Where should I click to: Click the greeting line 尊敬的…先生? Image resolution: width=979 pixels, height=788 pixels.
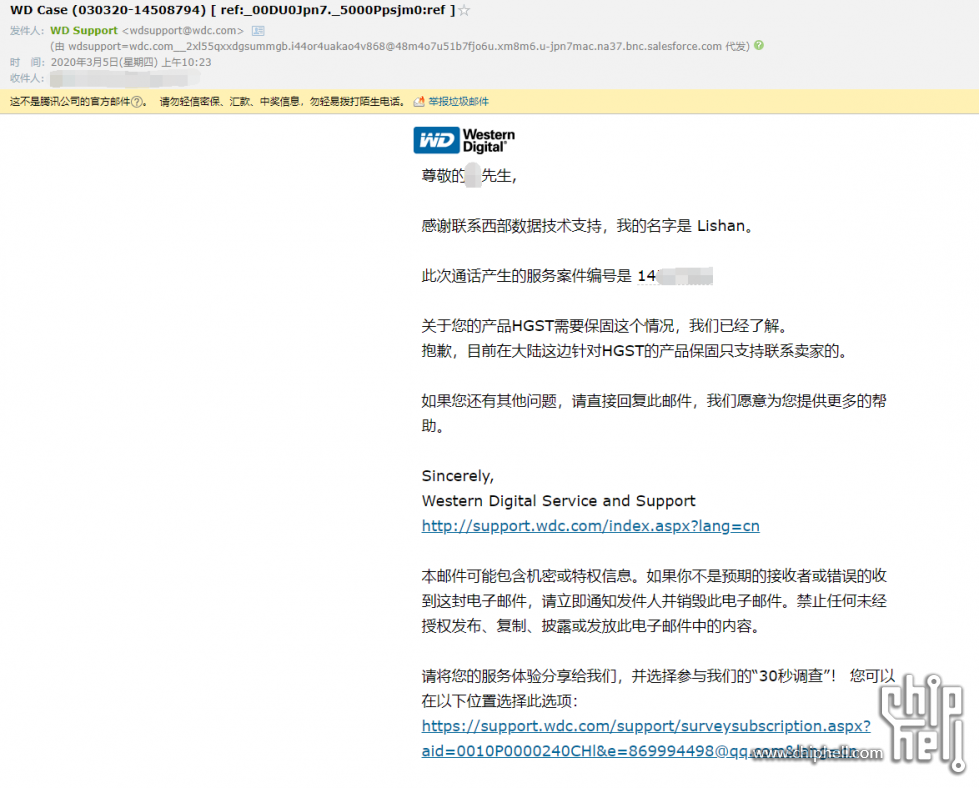[x=469, y=176]
